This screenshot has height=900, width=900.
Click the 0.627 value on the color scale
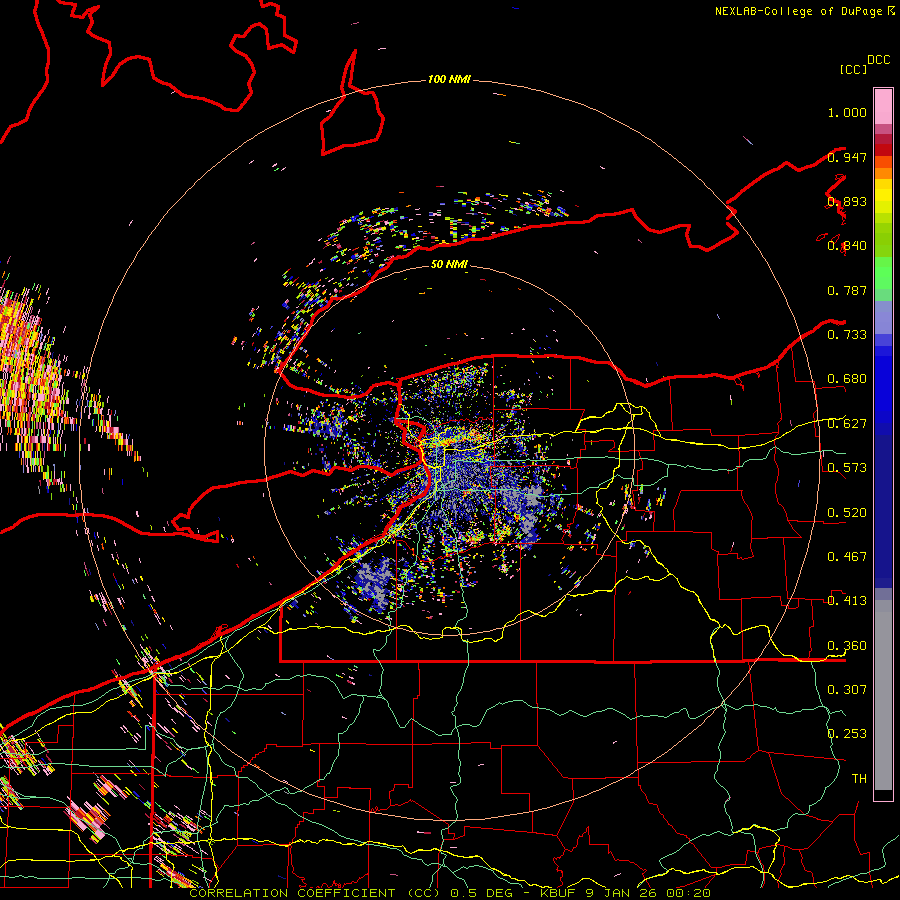click(847, 424)
